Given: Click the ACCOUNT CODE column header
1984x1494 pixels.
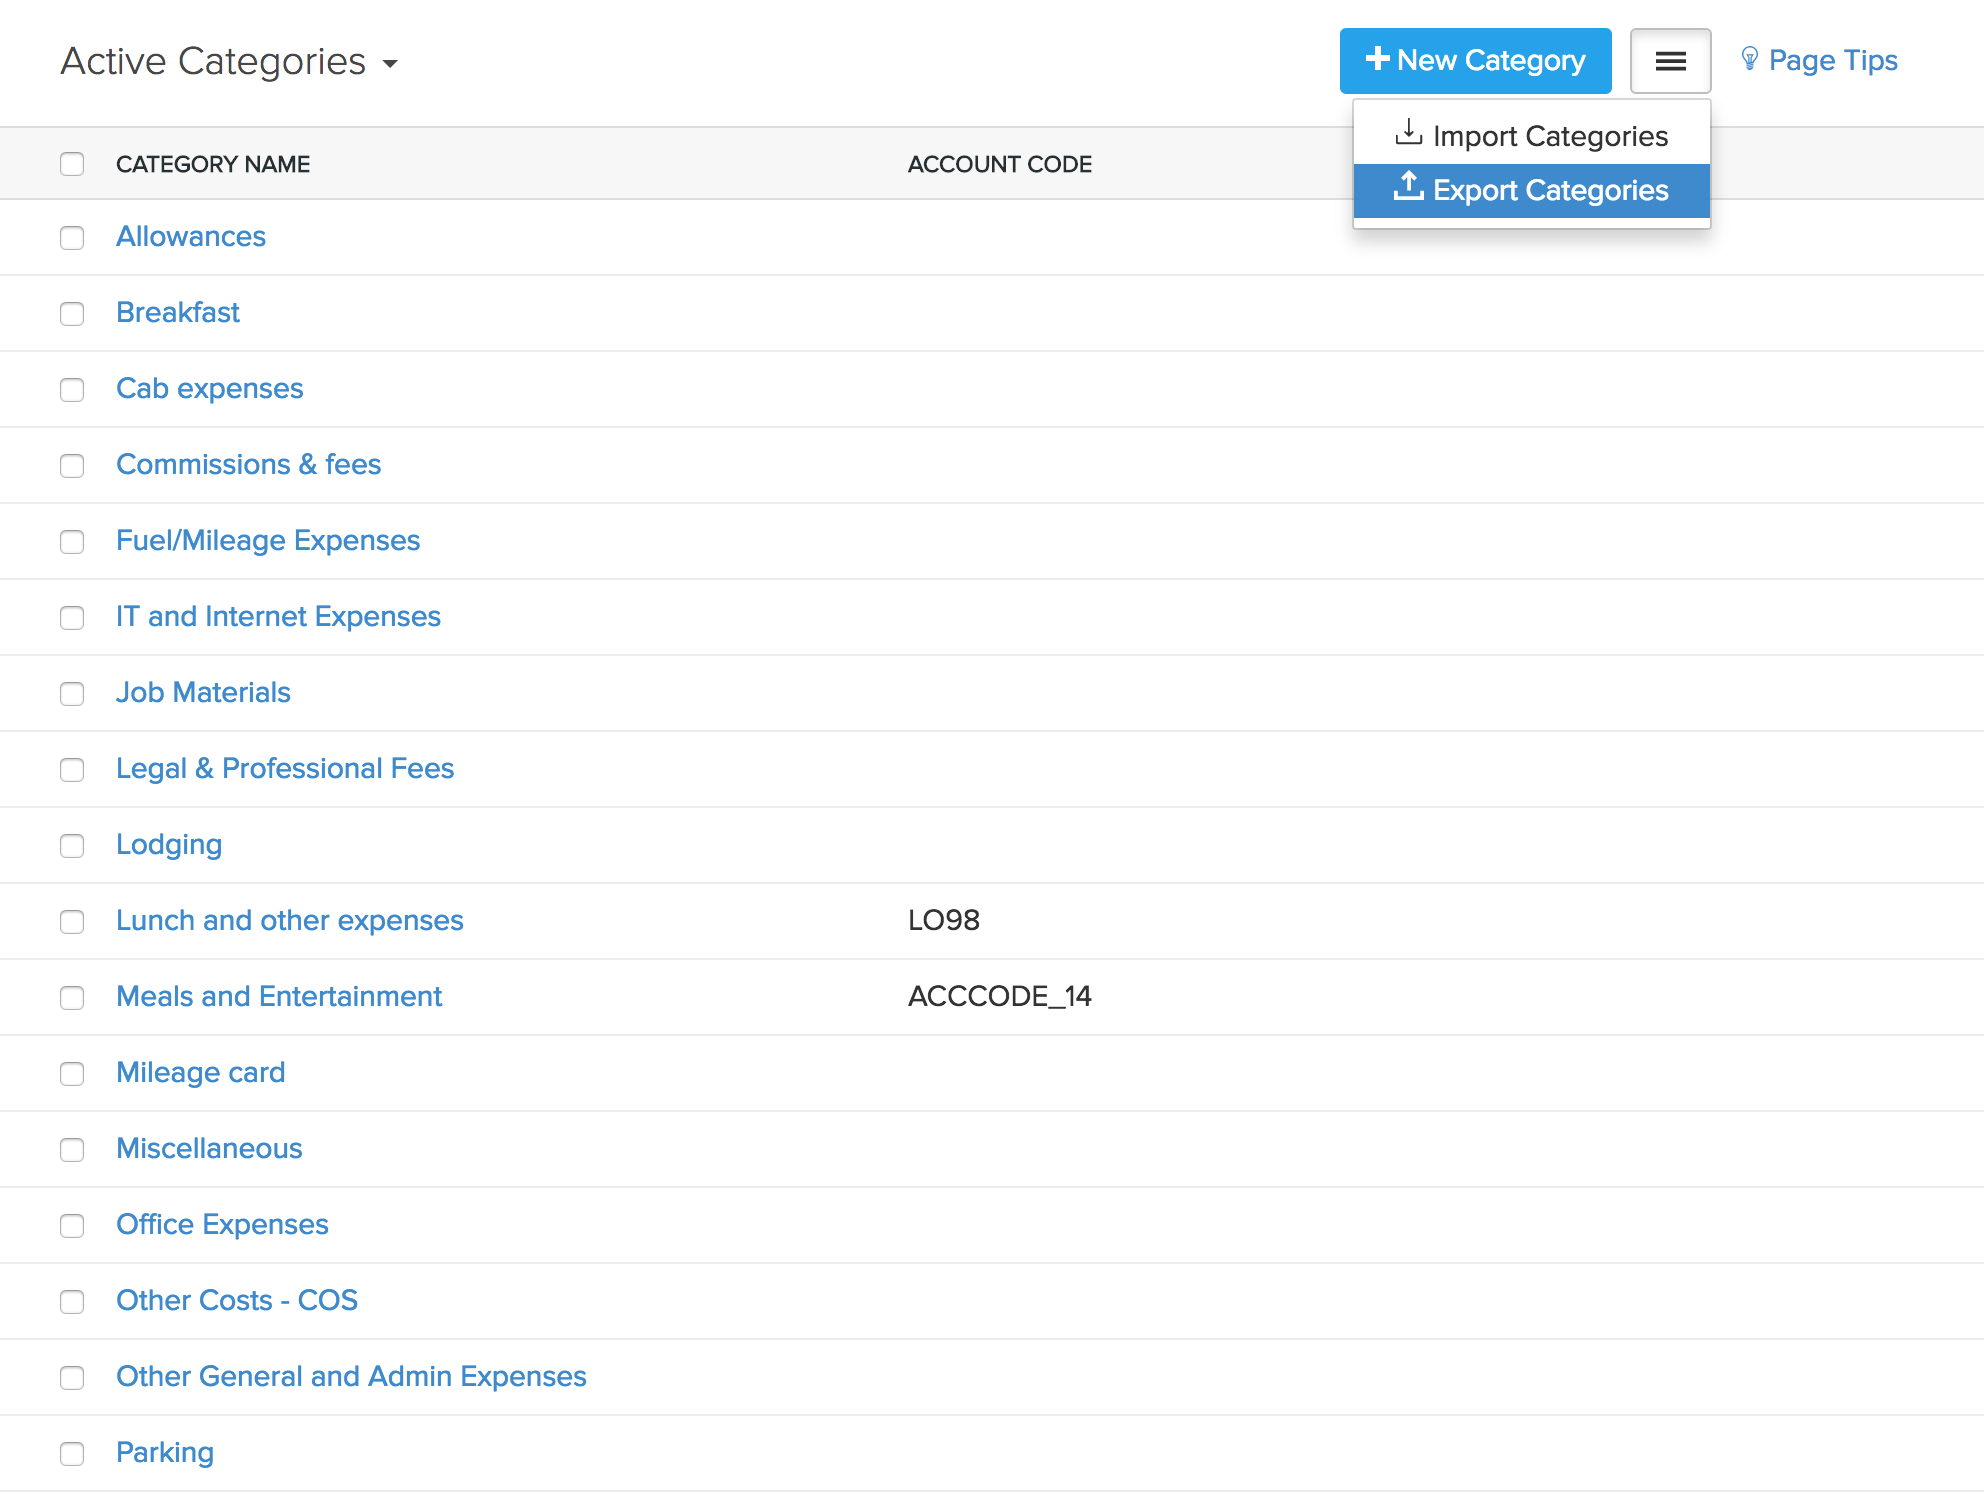Looking at the screenshot, I should 999,164.
